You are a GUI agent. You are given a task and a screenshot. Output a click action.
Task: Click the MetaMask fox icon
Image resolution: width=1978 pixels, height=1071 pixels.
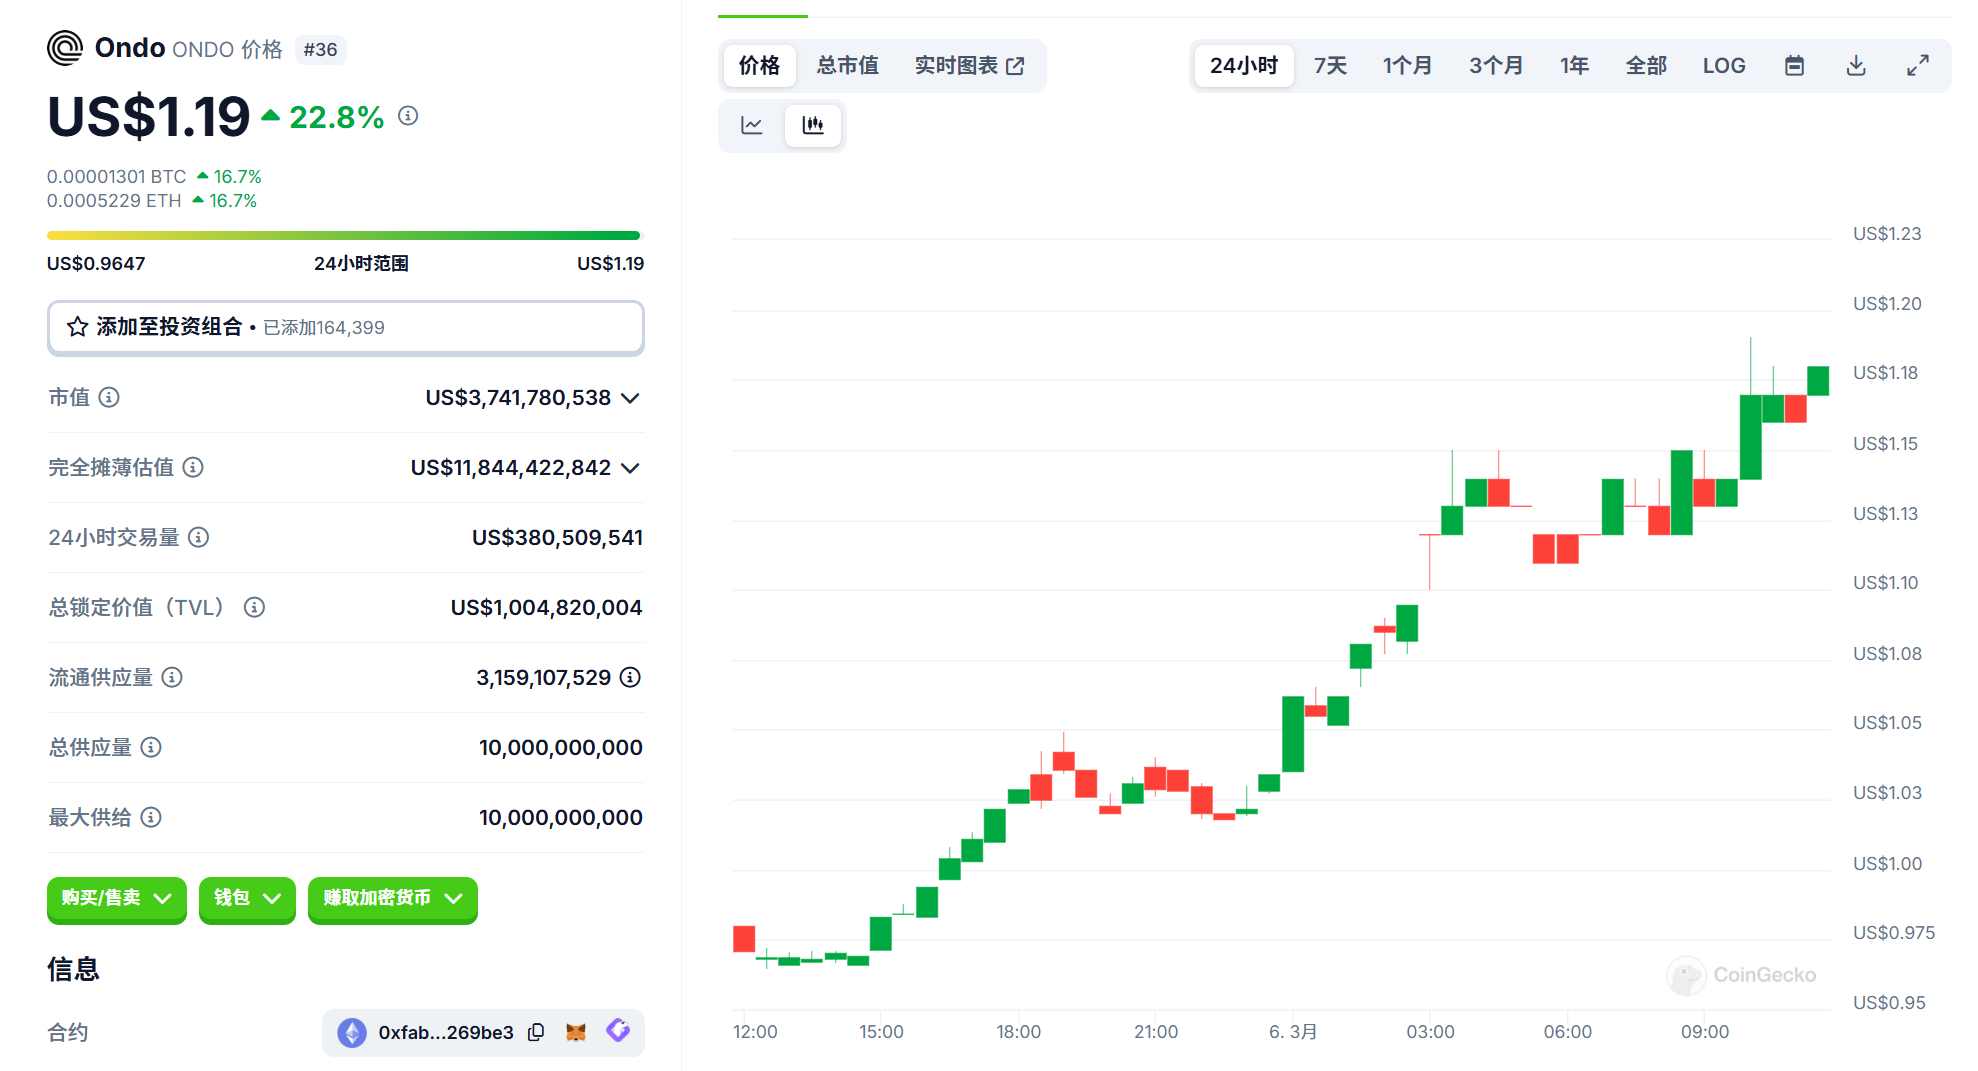(576, 1032)
